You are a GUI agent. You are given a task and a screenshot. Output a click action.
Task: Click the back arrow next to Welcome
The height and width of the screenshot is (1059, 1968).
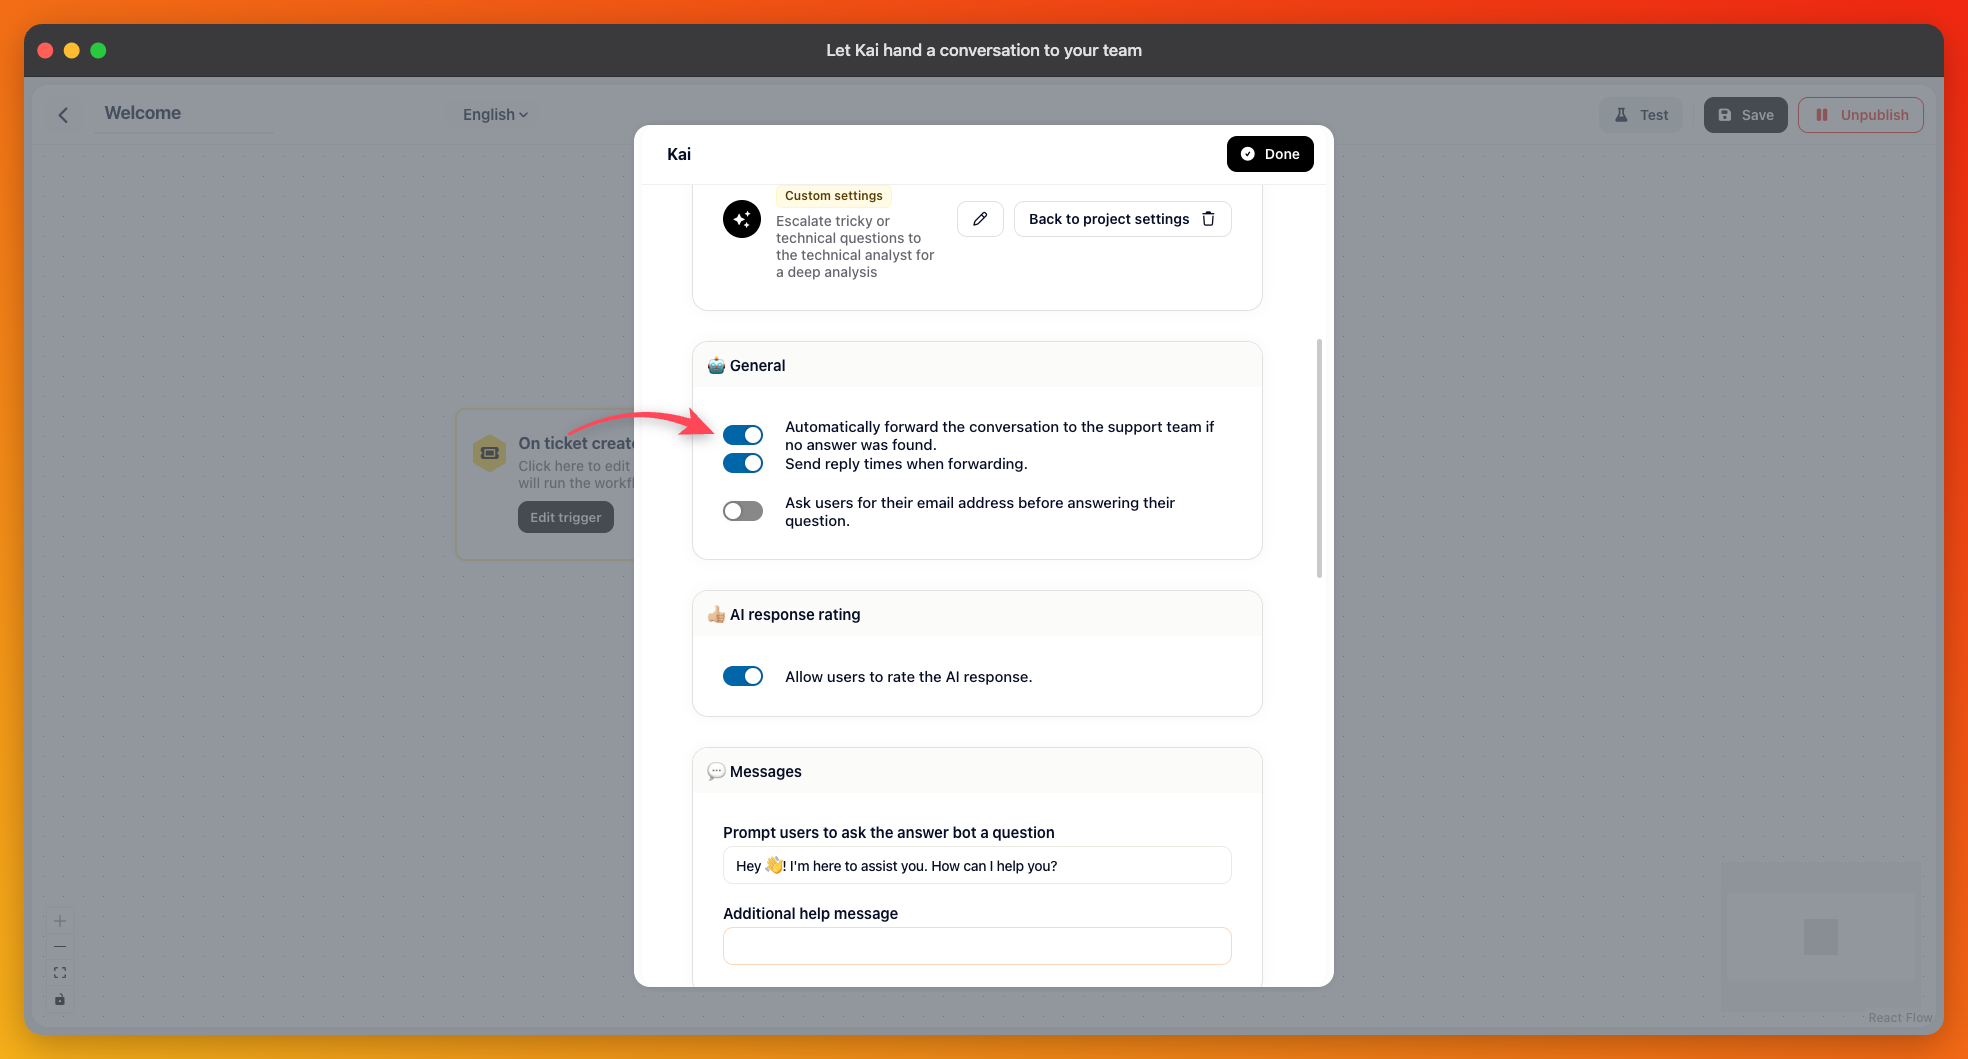63,115
